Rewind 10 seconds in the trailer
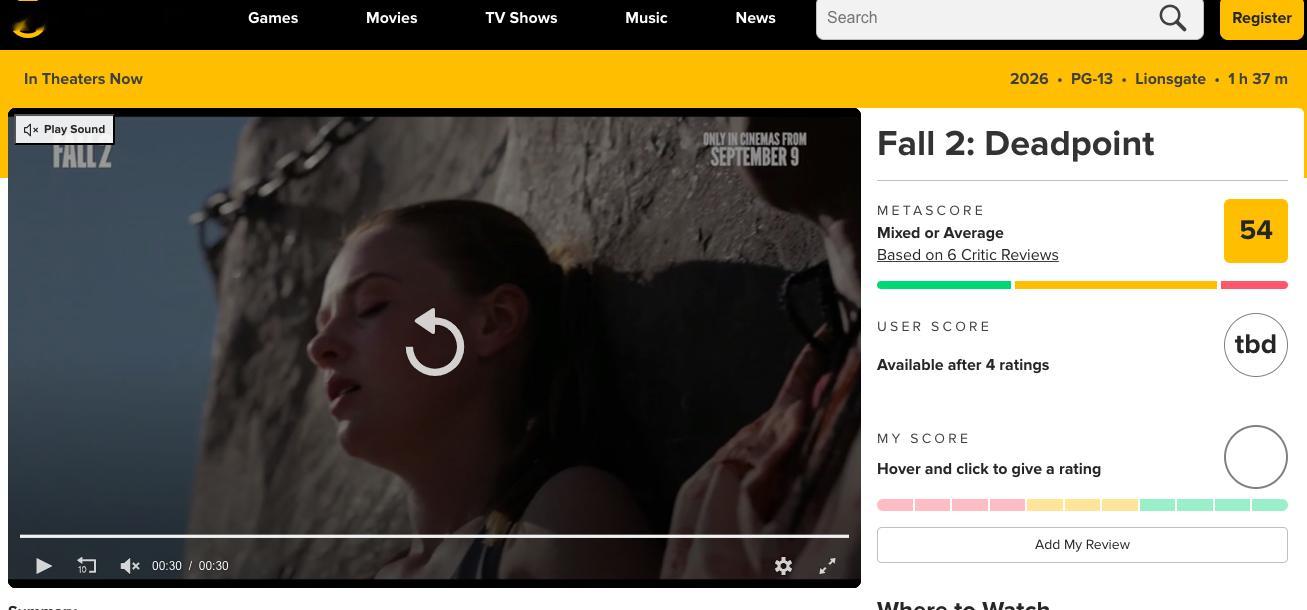Screen dimensions: 1307x610 (x=87, y=566)
